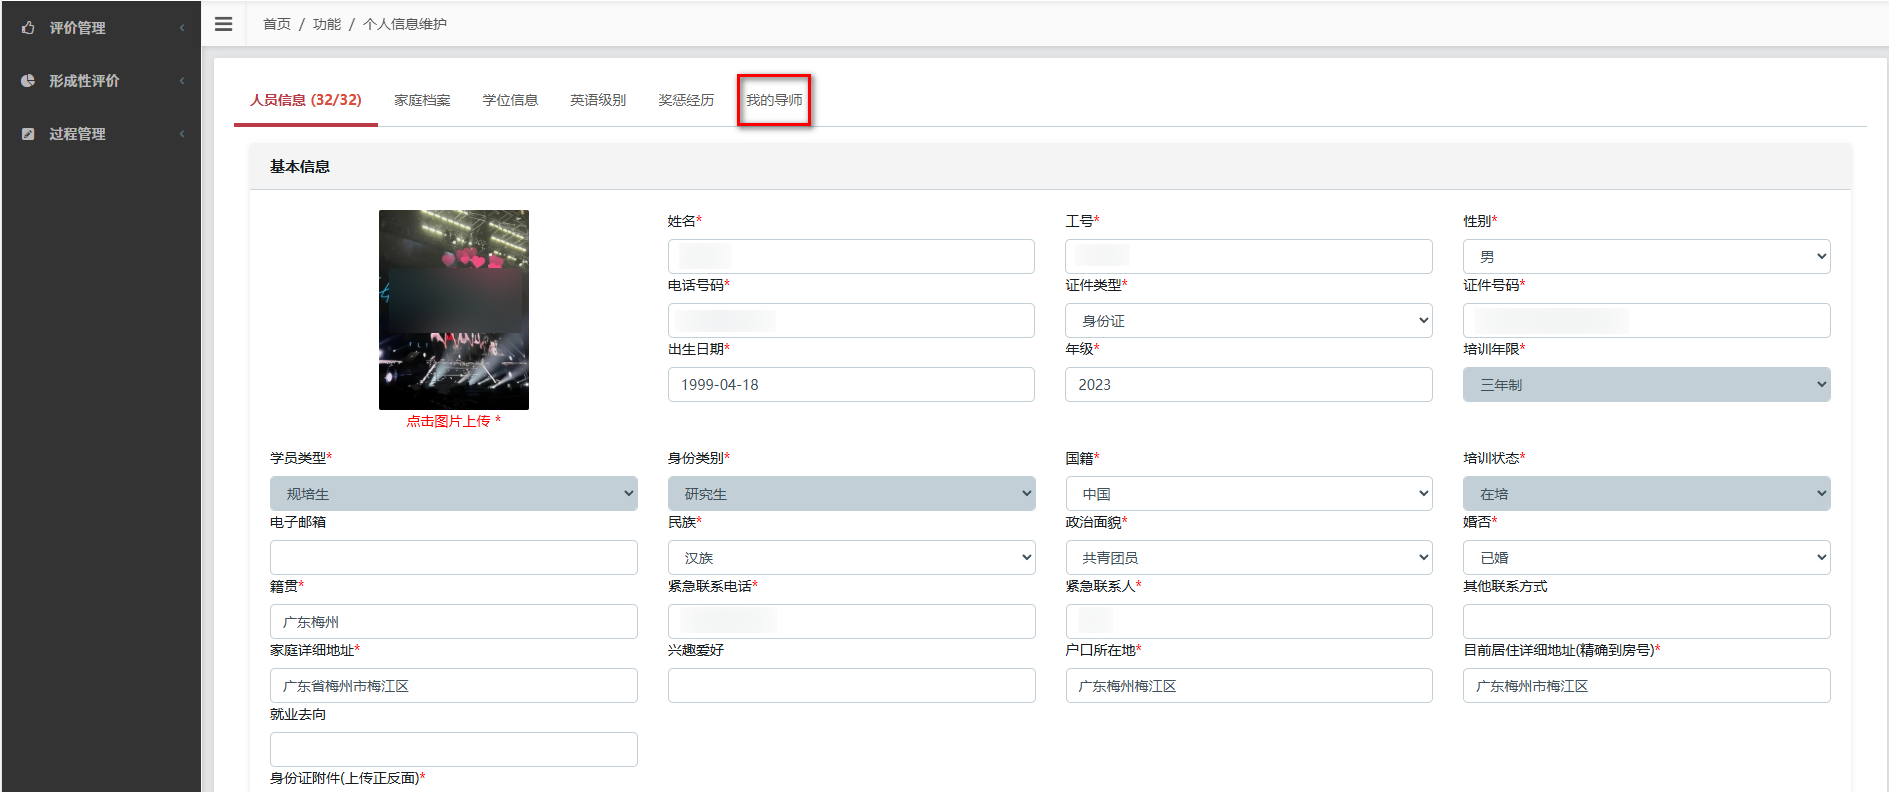Click the 家庭详细地址 field 广东省梅州市梅江区
Viewport: 1889px width, 792px height.
coord(454,685)
